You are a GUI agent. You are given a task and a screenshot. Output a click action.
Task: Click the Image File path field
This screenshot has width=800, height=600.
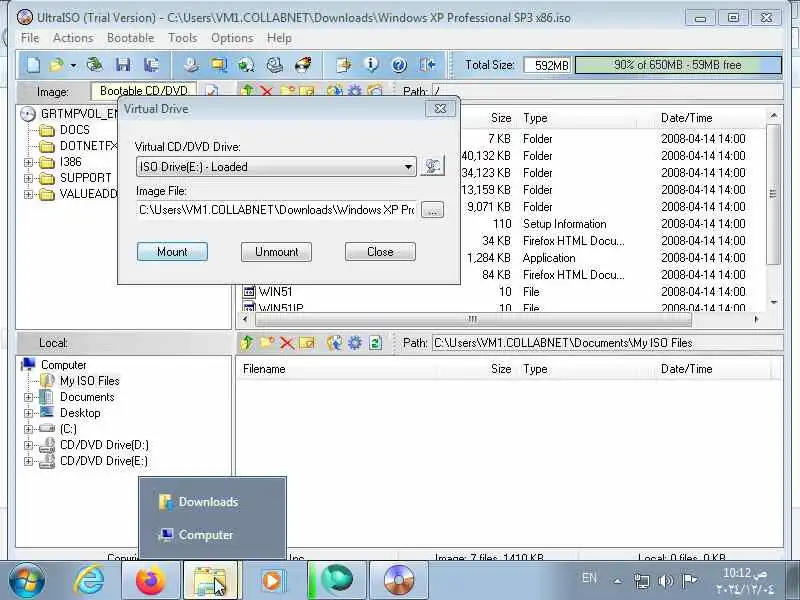pos(276,210)
